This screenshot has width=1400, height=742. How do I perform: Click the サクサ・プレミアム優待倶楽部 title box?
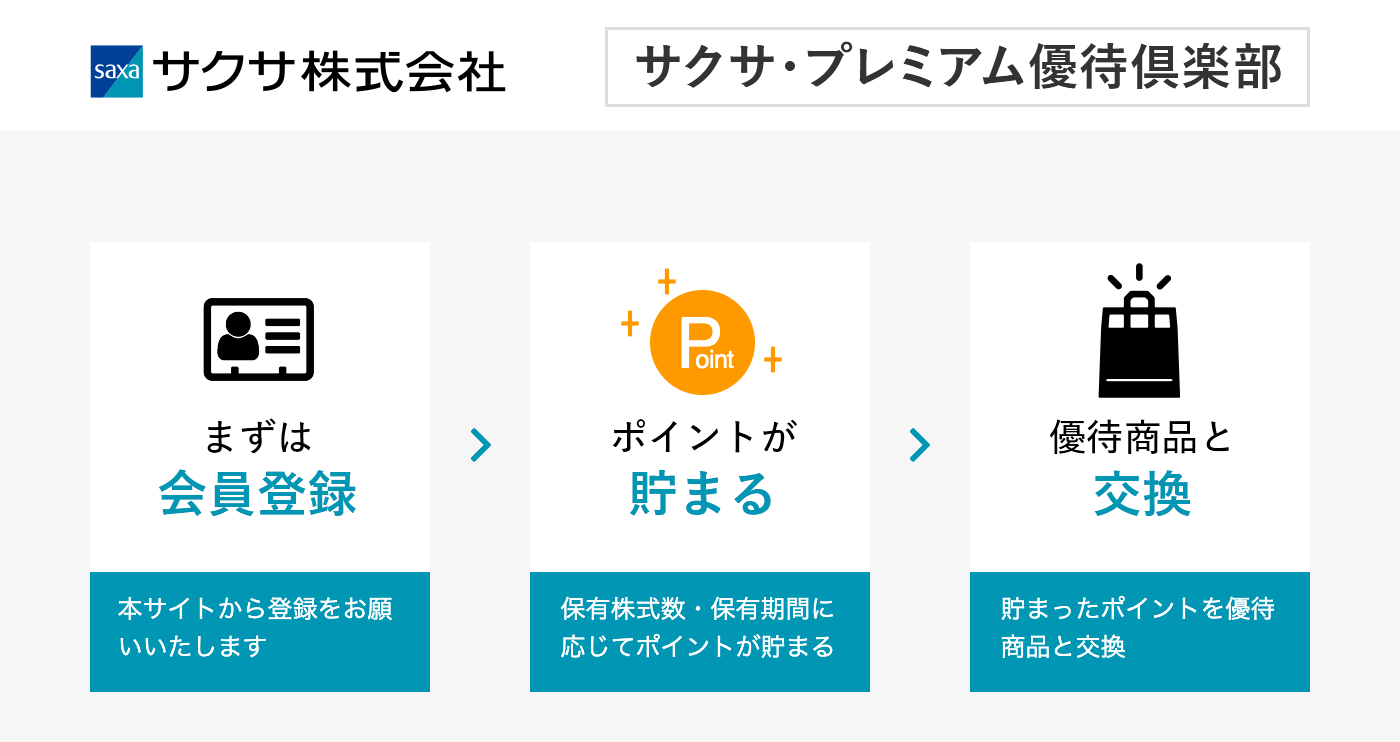[957, 67]
